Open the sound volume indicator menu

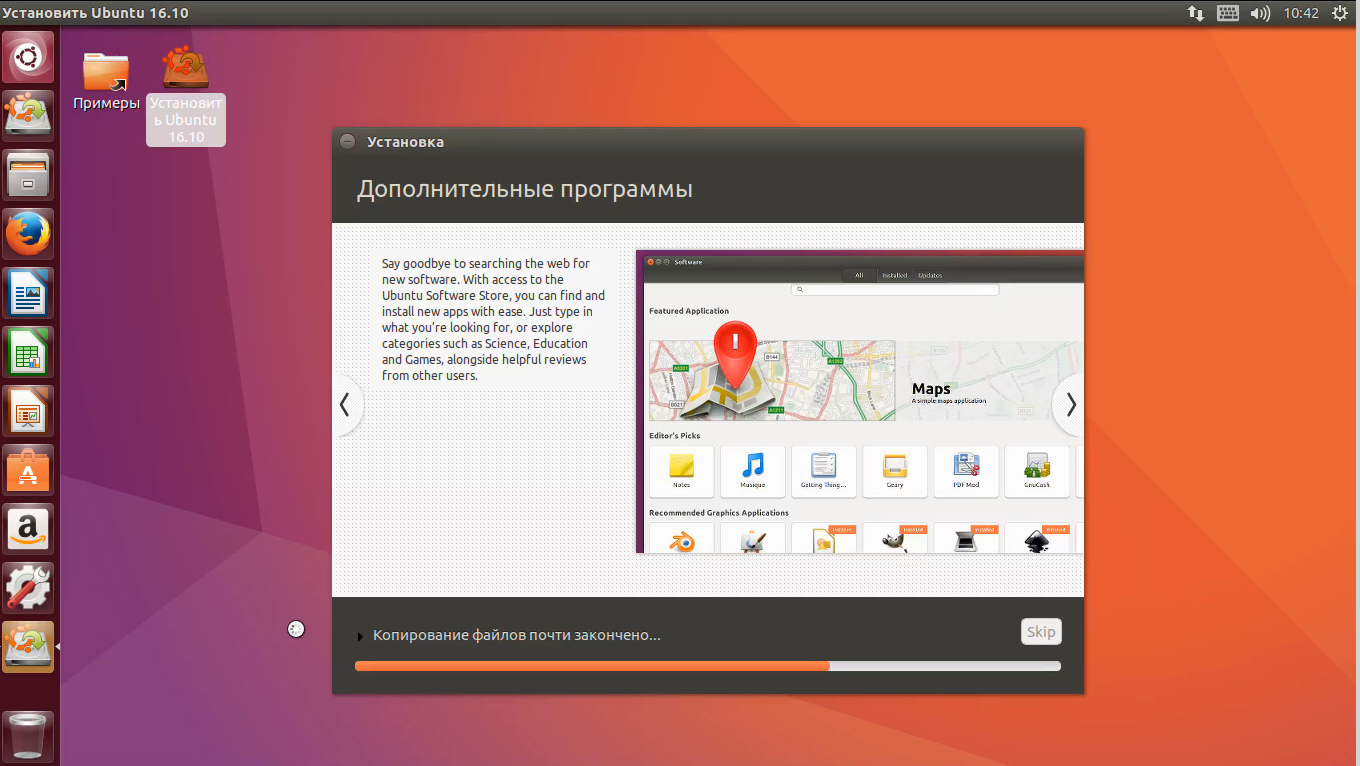[x=1260, y=13]
